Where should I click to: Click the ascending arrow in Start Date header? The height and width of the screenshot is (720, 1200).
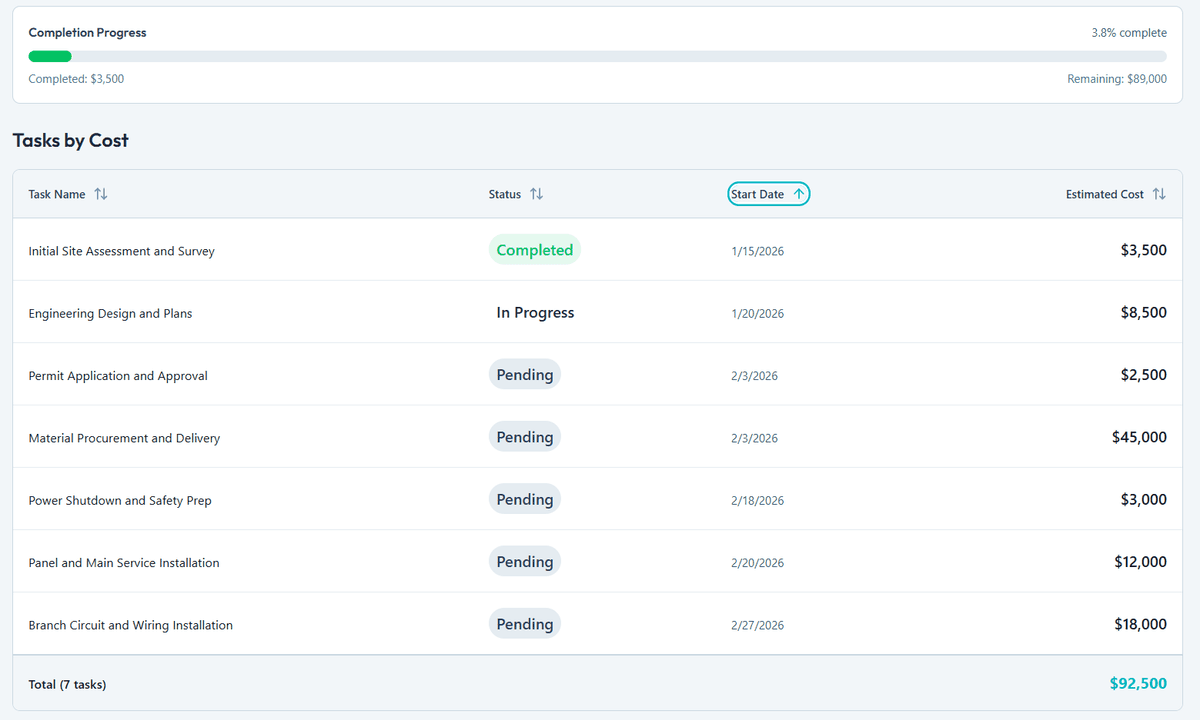point(798,194)
